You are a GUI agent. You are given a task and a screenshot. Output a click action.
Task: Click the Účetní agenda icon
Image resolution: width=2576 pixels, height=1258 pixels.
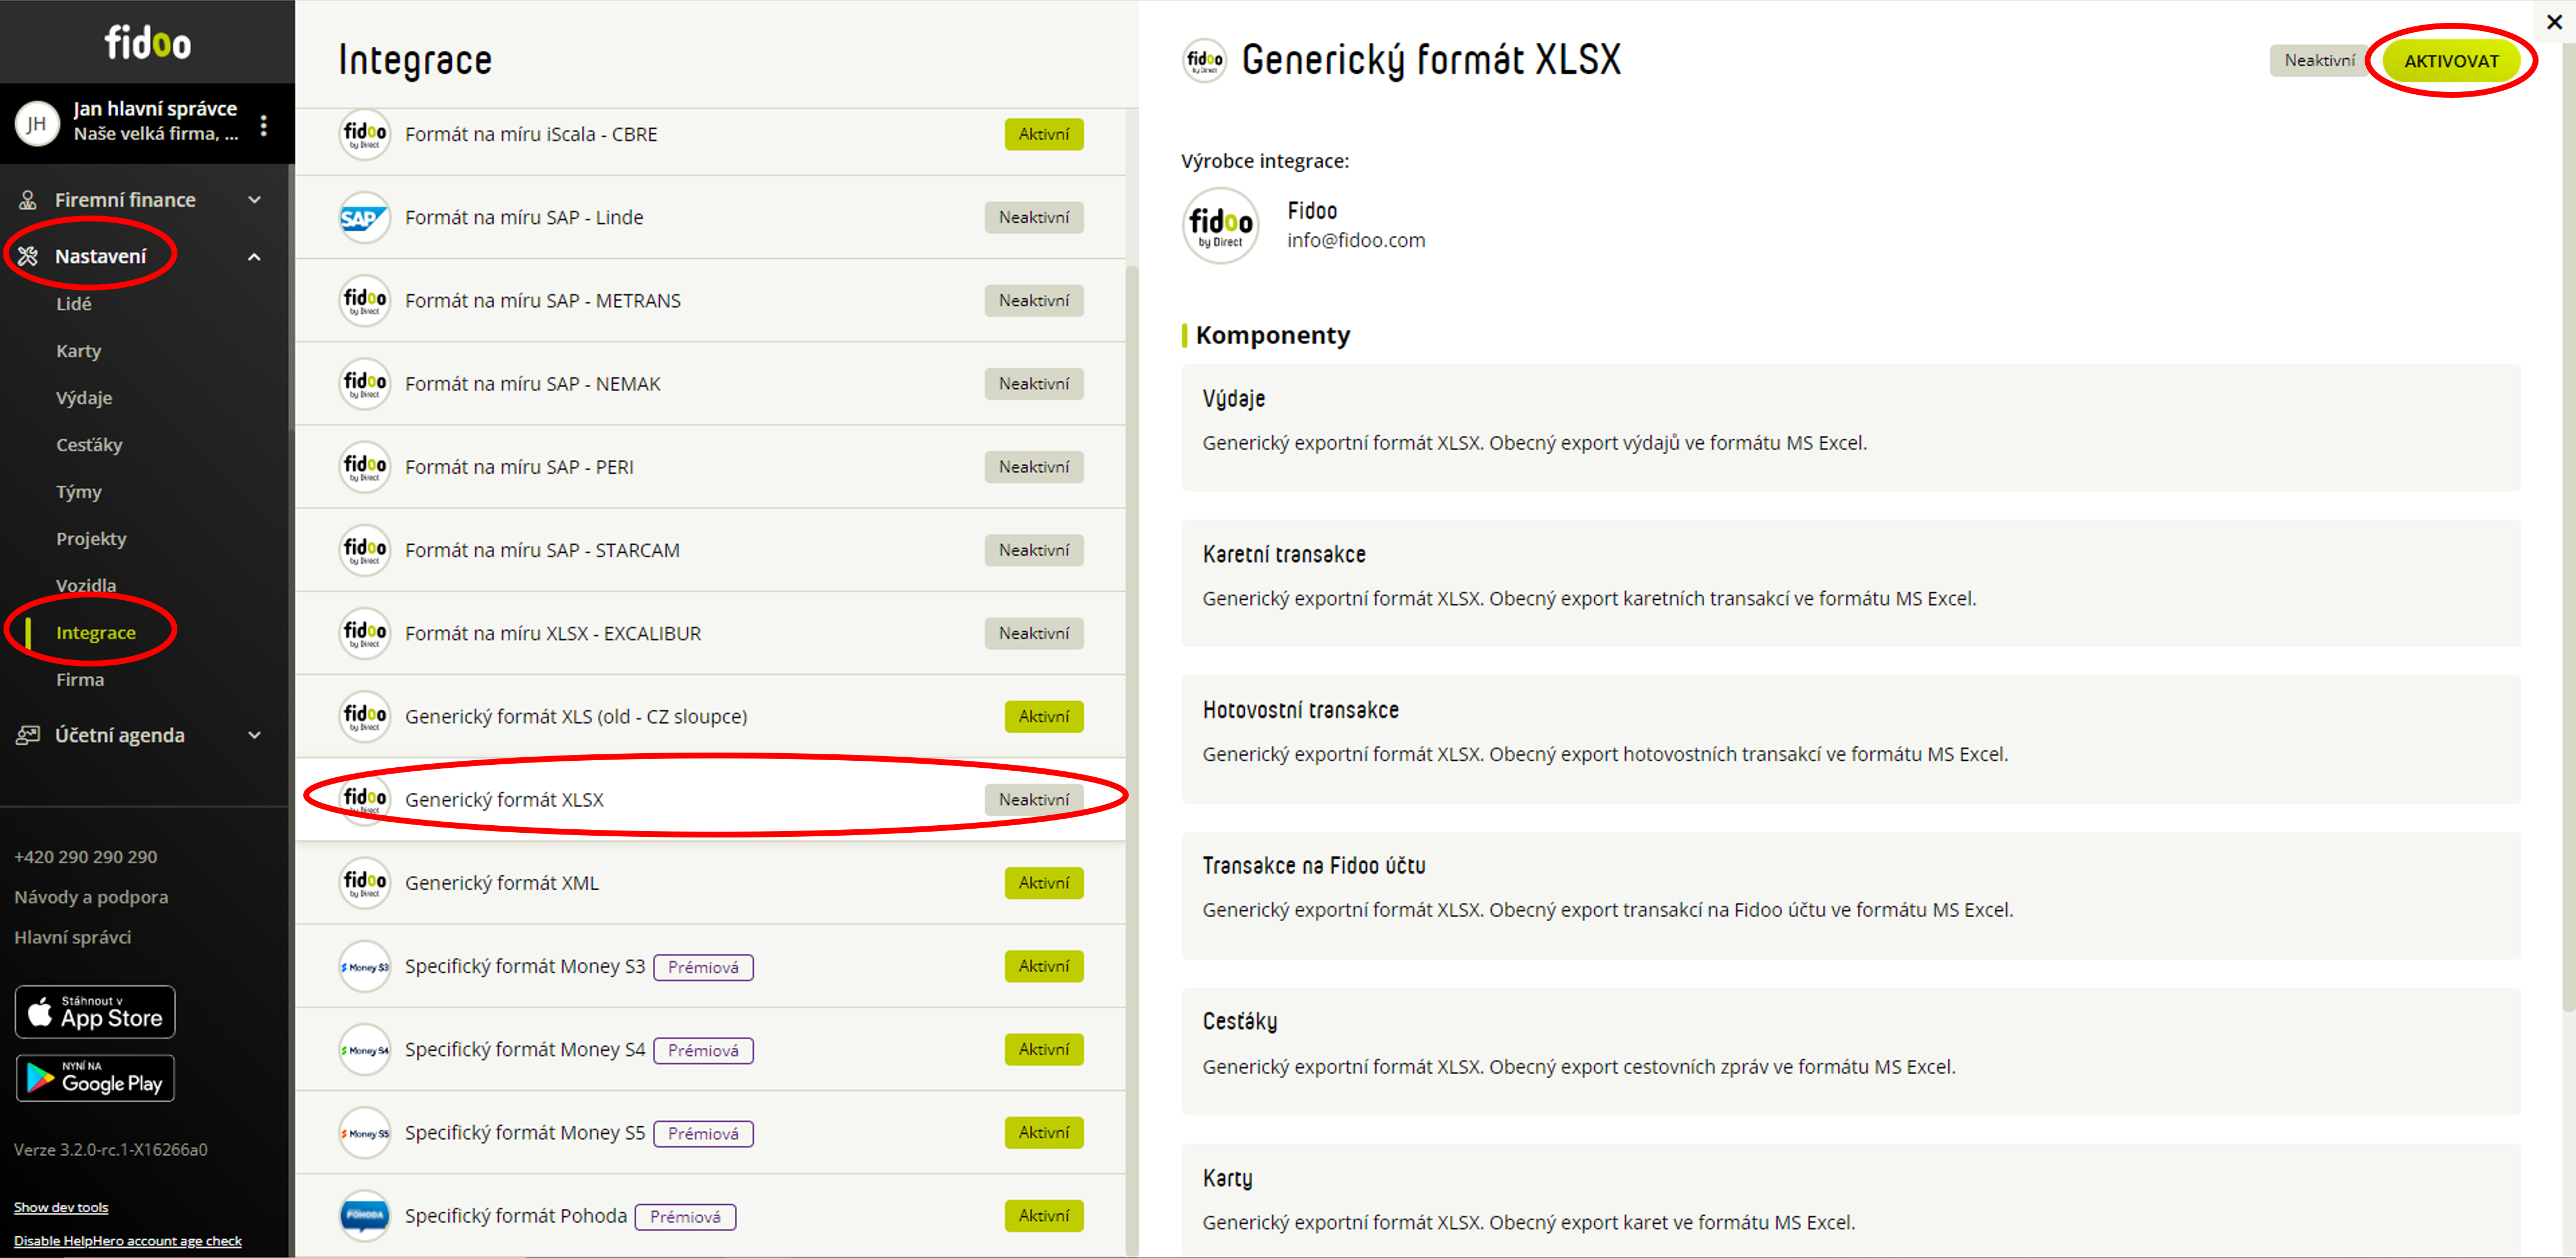tap(28, 735)
